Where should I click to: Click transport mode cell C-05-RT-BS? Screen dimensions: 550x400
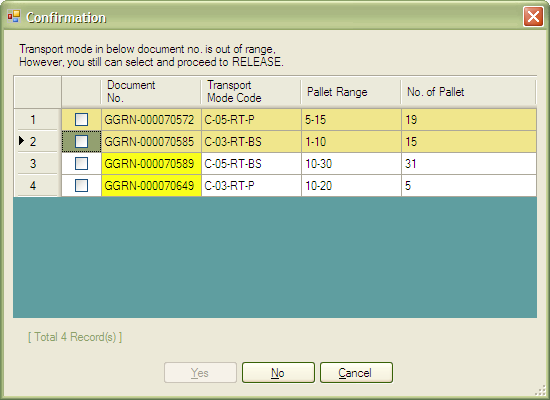click(x=251, y=164)
